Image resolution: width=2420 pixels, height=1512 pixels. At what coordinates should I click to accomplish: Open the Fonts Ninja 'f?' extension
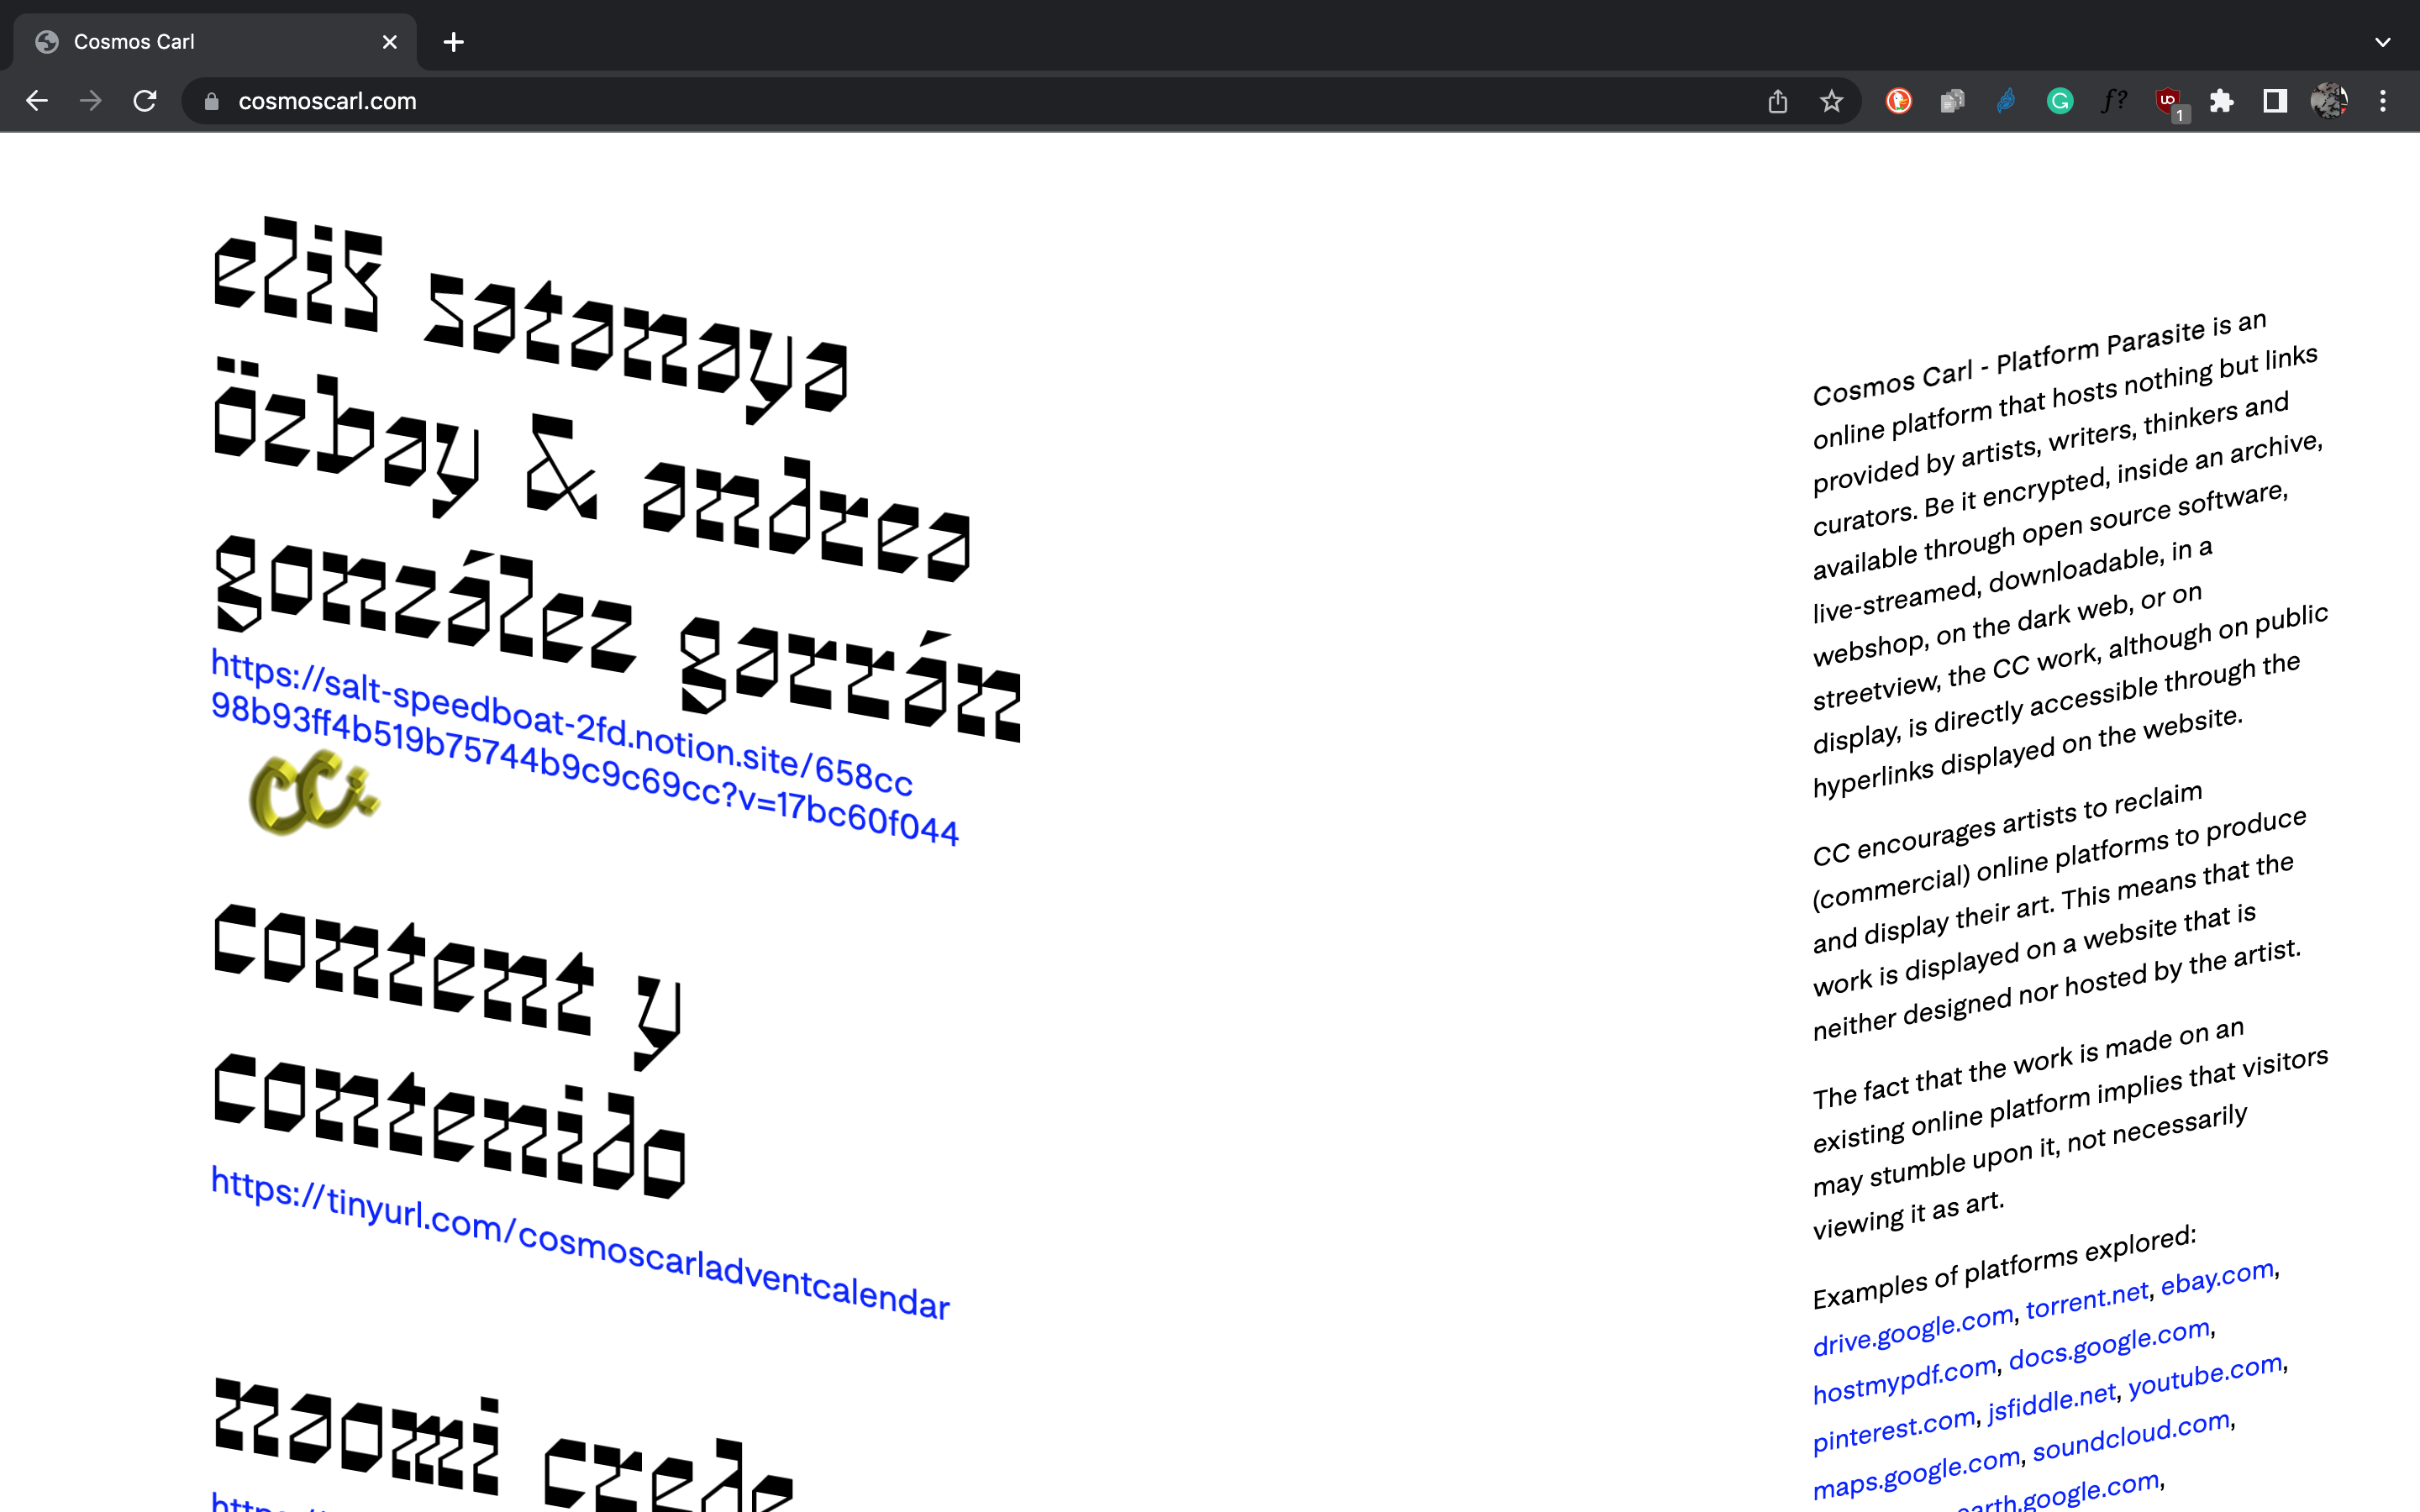(2113, 101)
